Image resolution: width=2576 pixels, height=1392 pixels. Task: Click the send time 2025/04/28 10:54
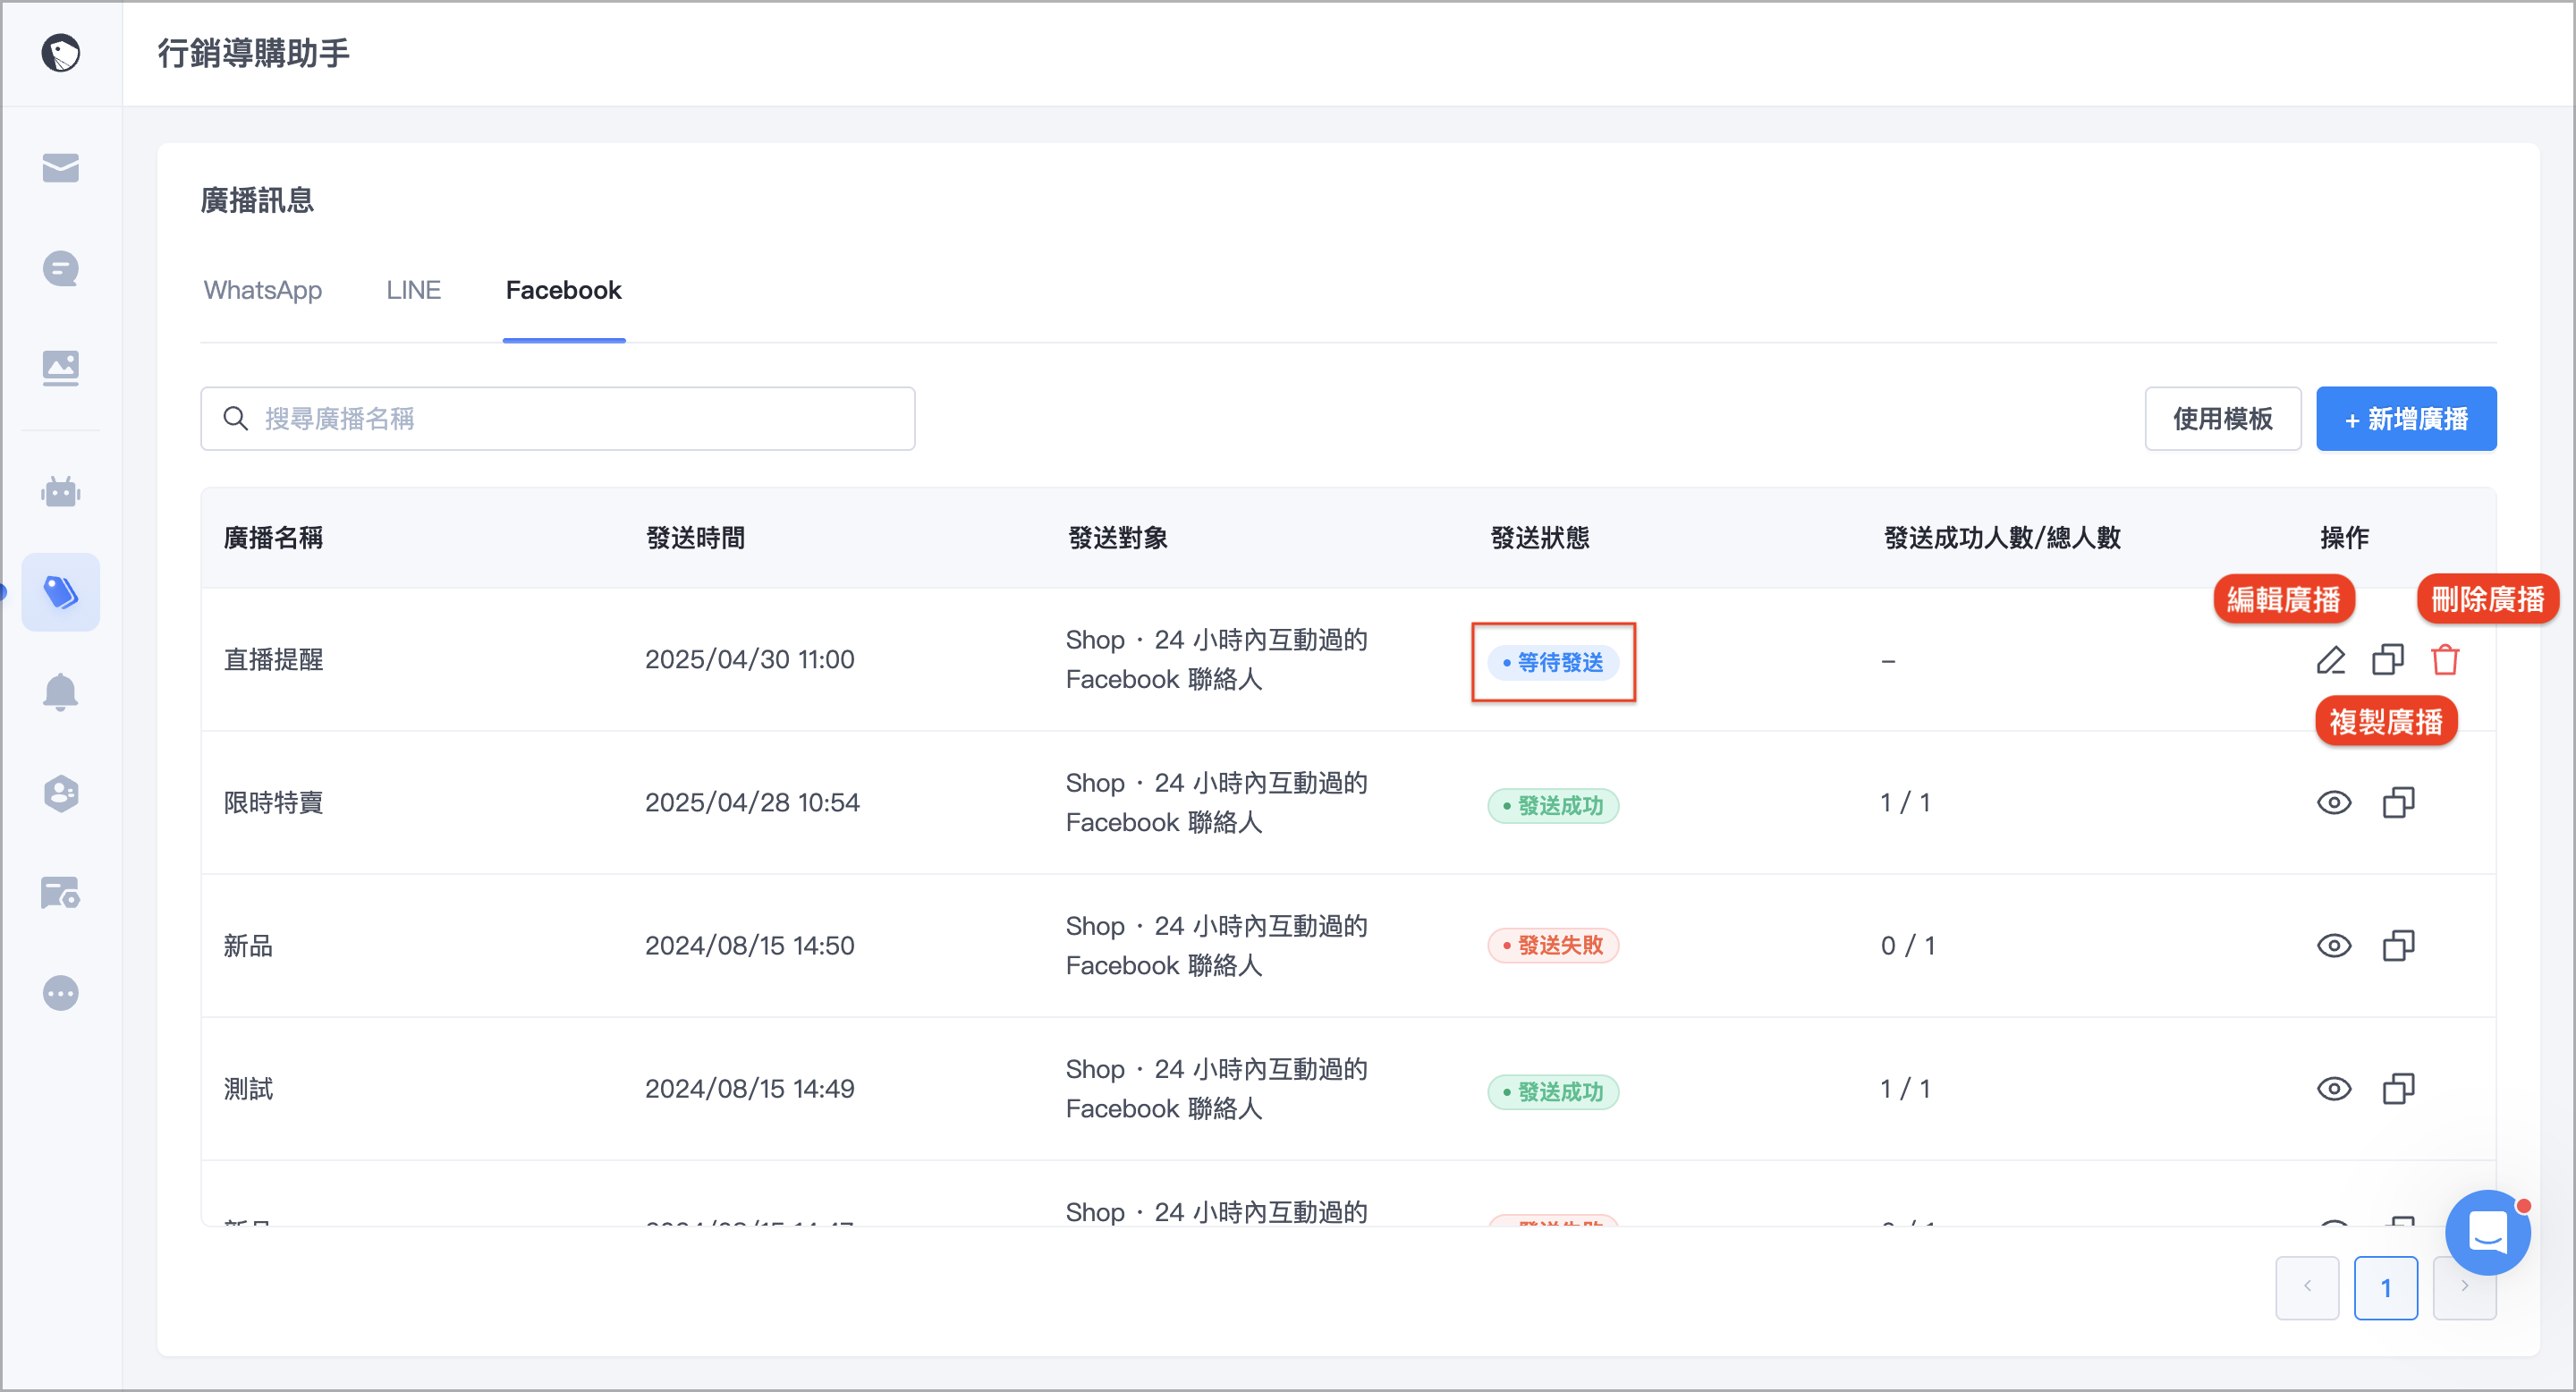point(752,803)
